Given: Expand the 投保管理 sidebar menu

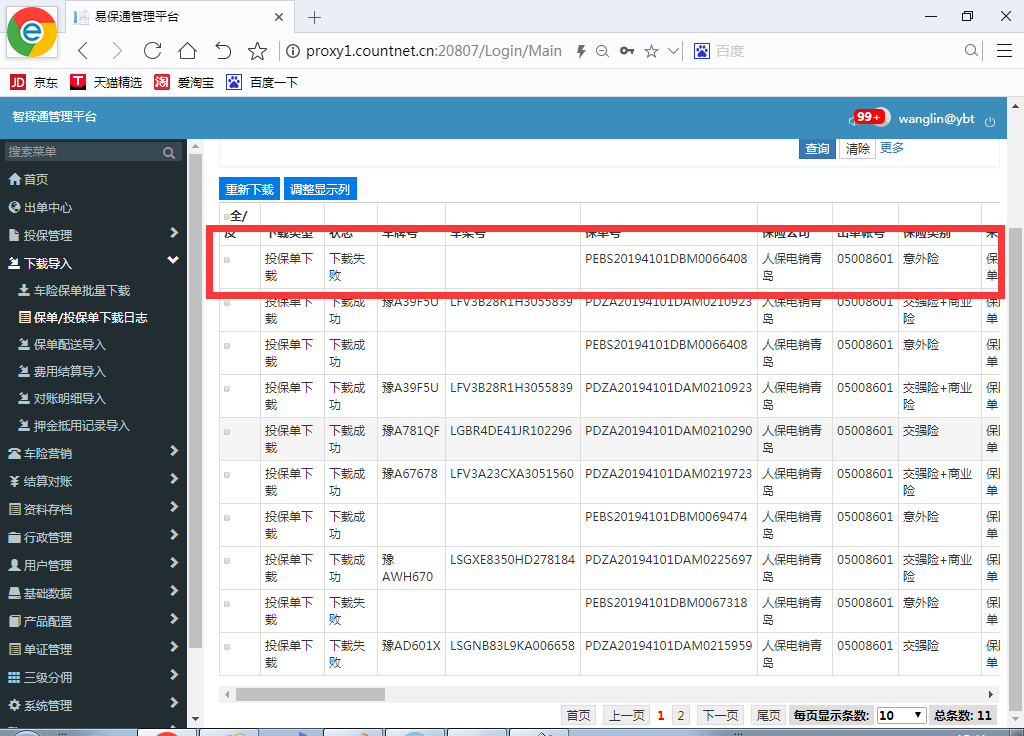Looking at the screenshot, I should 93,235.
